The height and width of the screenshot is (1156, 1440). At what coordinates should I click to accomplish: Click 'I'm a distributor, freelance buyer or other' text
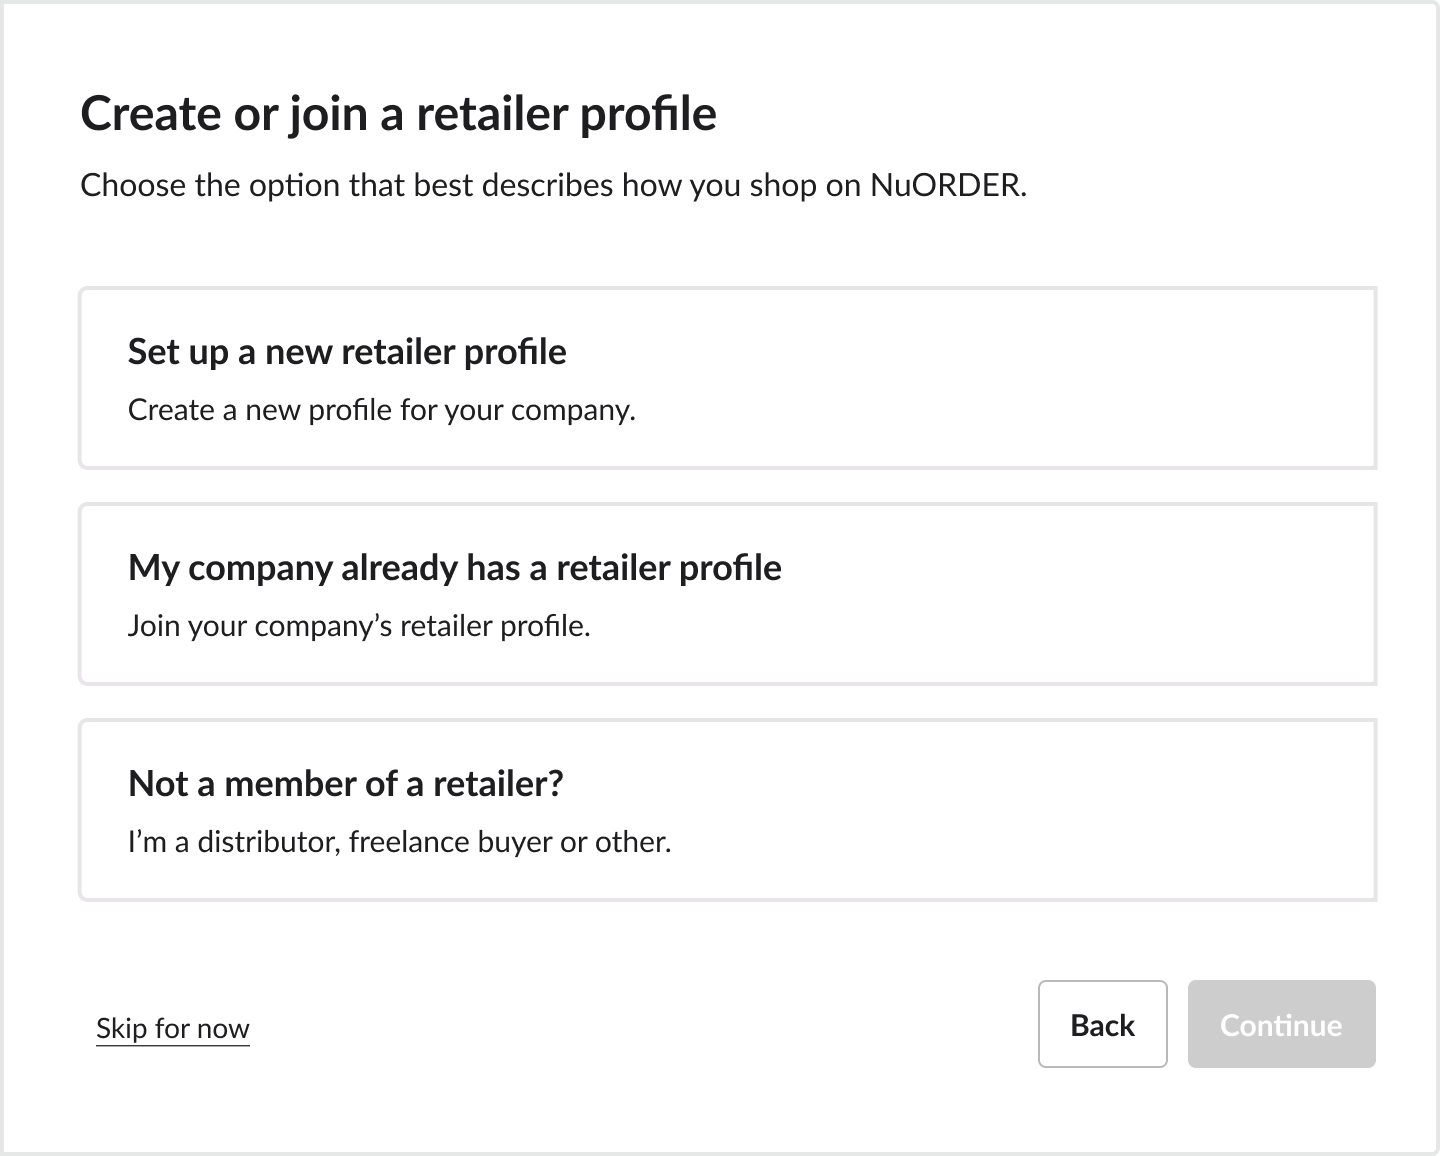pos(399,842)
